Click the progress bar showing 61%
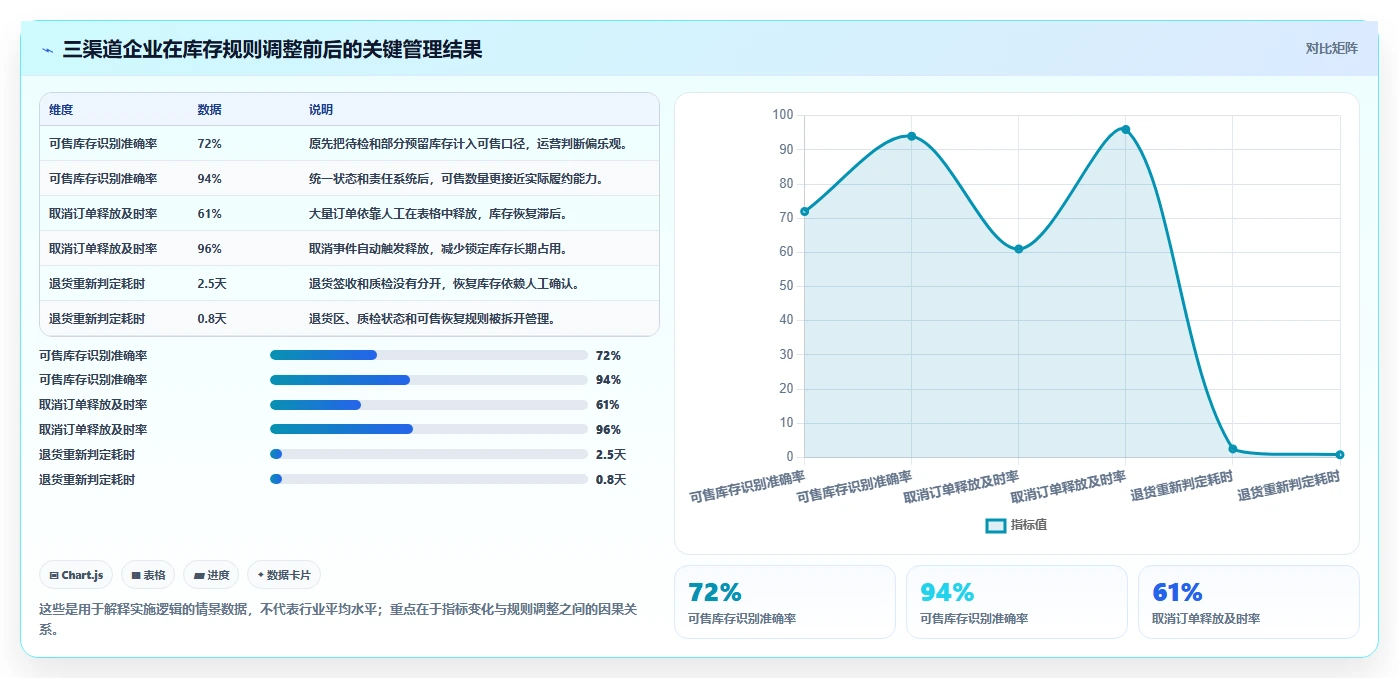Image resolution: width=1399 pixels, height=678 pixels. [429, 405]
